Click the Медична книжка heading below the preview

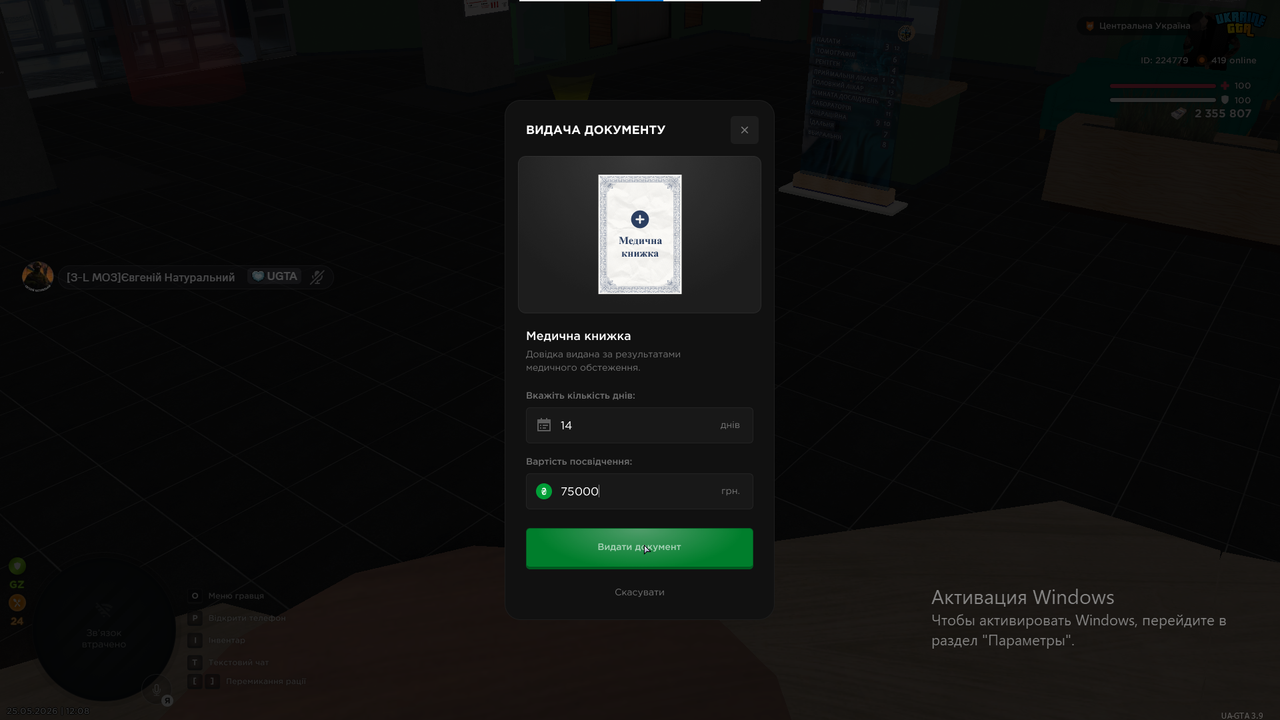click(578, 336)
